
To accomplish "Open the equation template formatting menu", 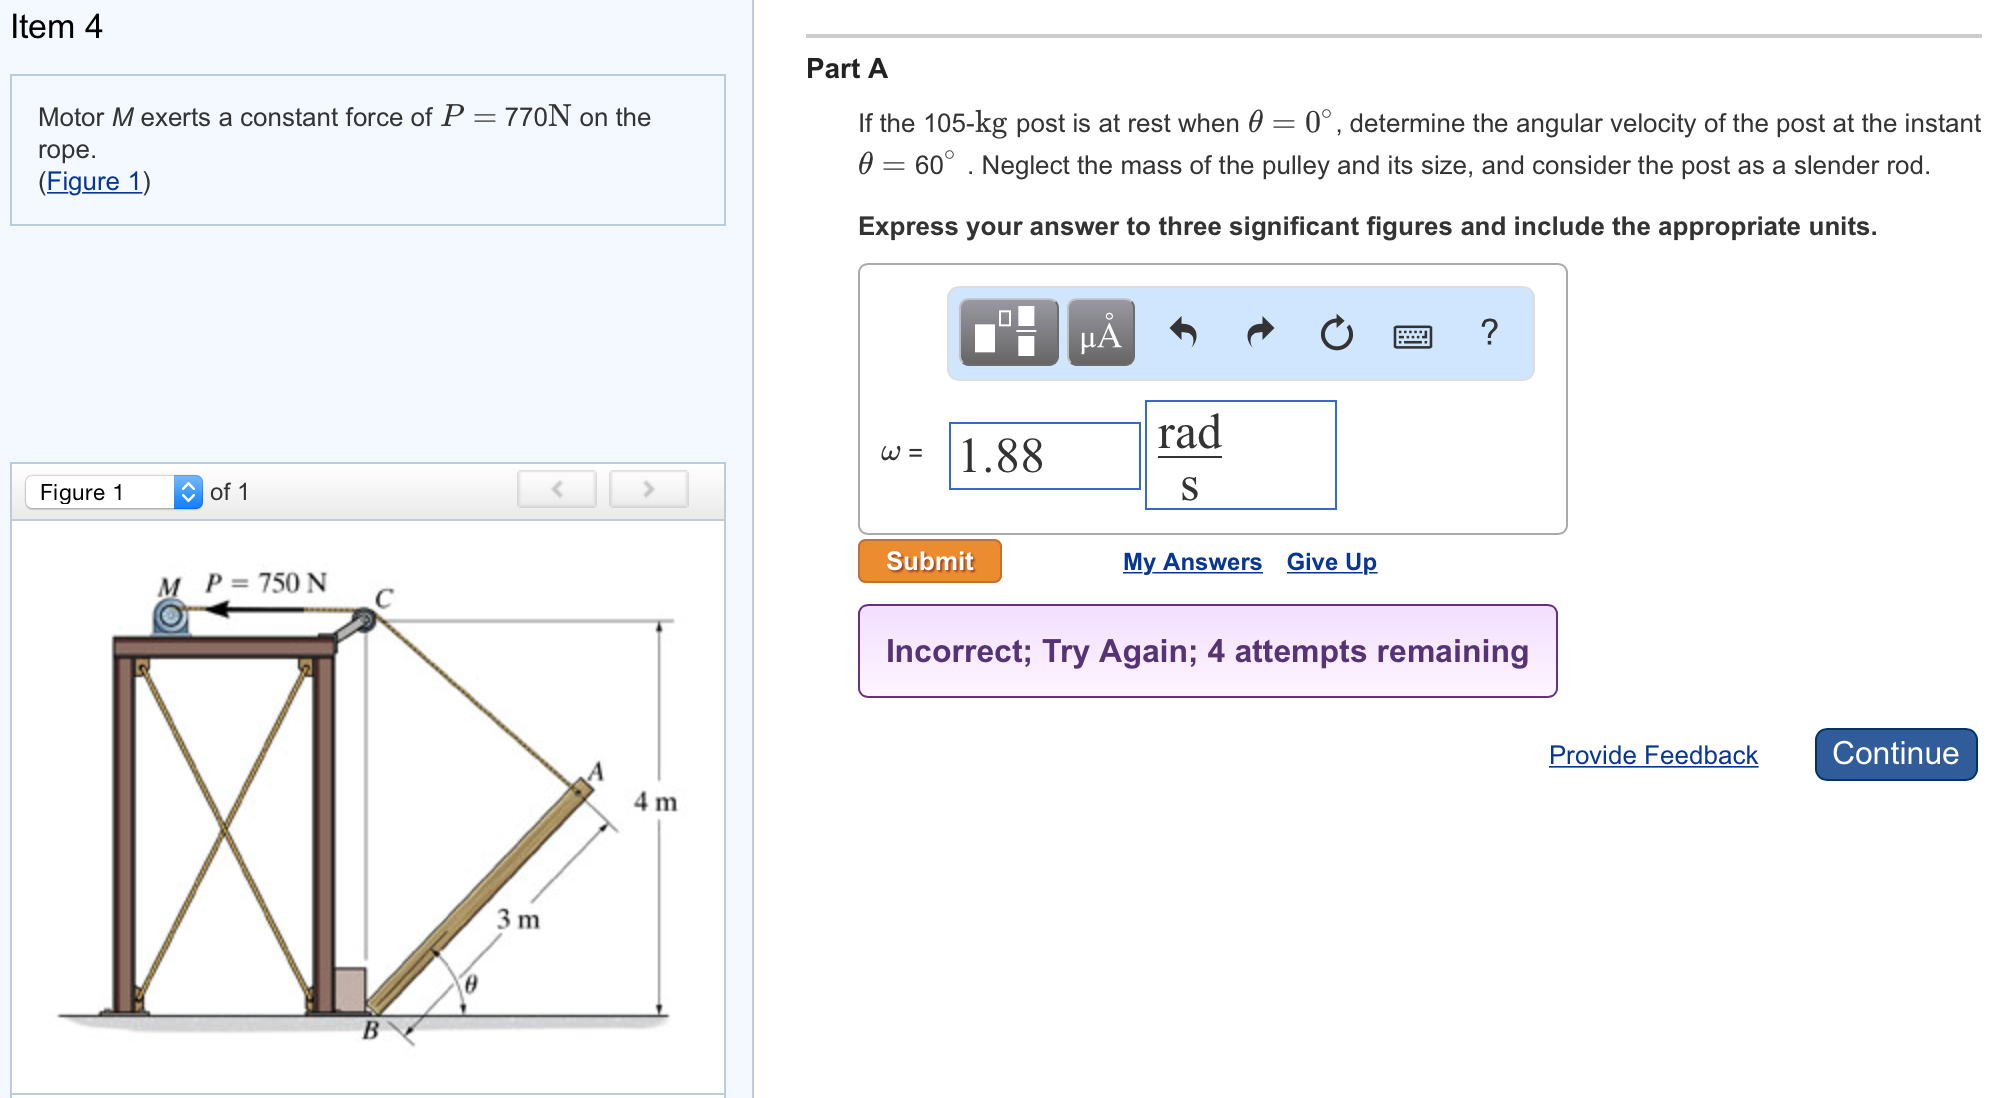I will coord(1006,333).
